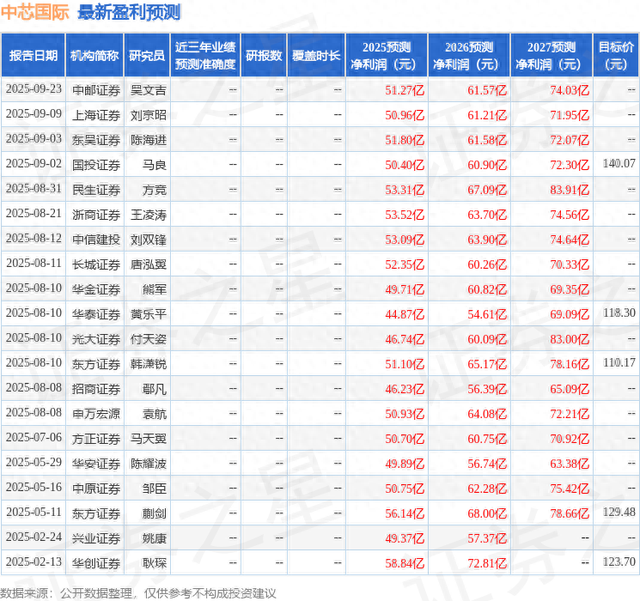Select analyst 姚康
This screenshot has height=601, width=640.
pos(154,539)
